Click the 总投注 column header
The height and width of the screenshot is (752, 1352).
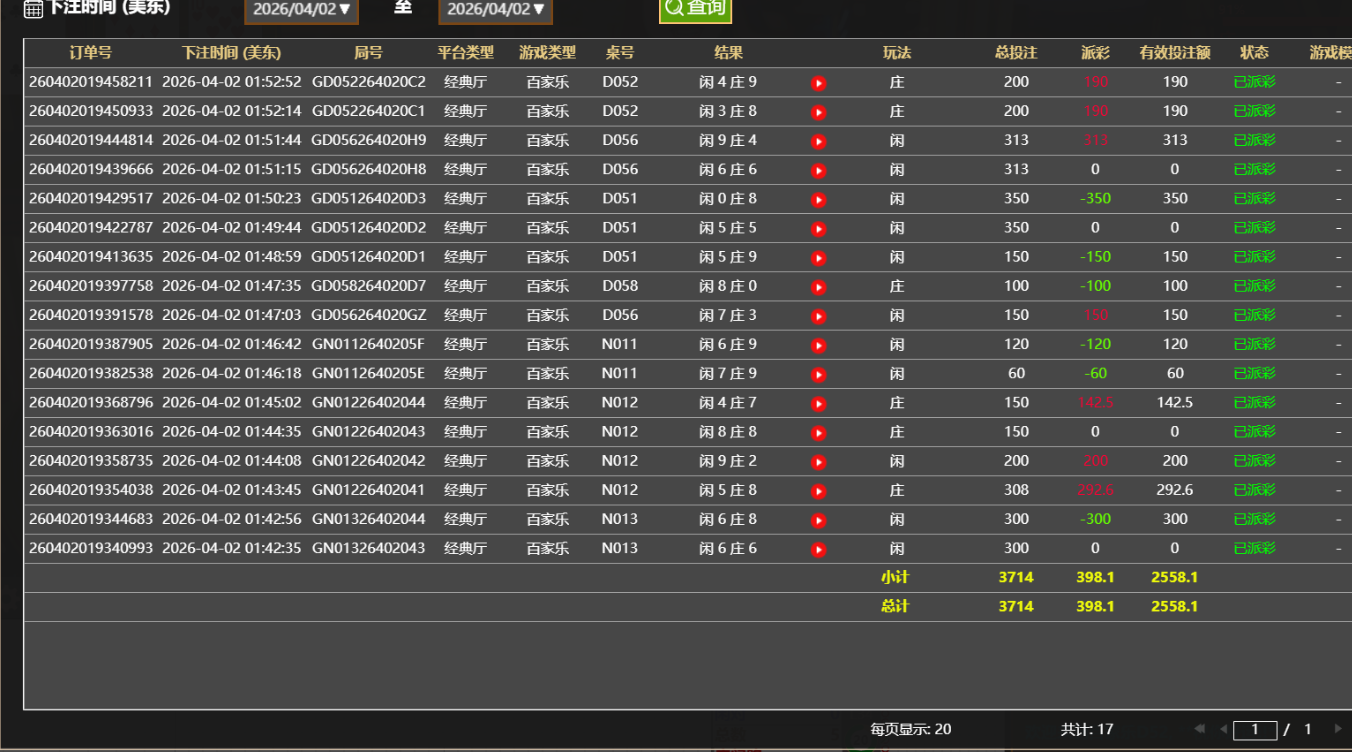[1015, 52]
